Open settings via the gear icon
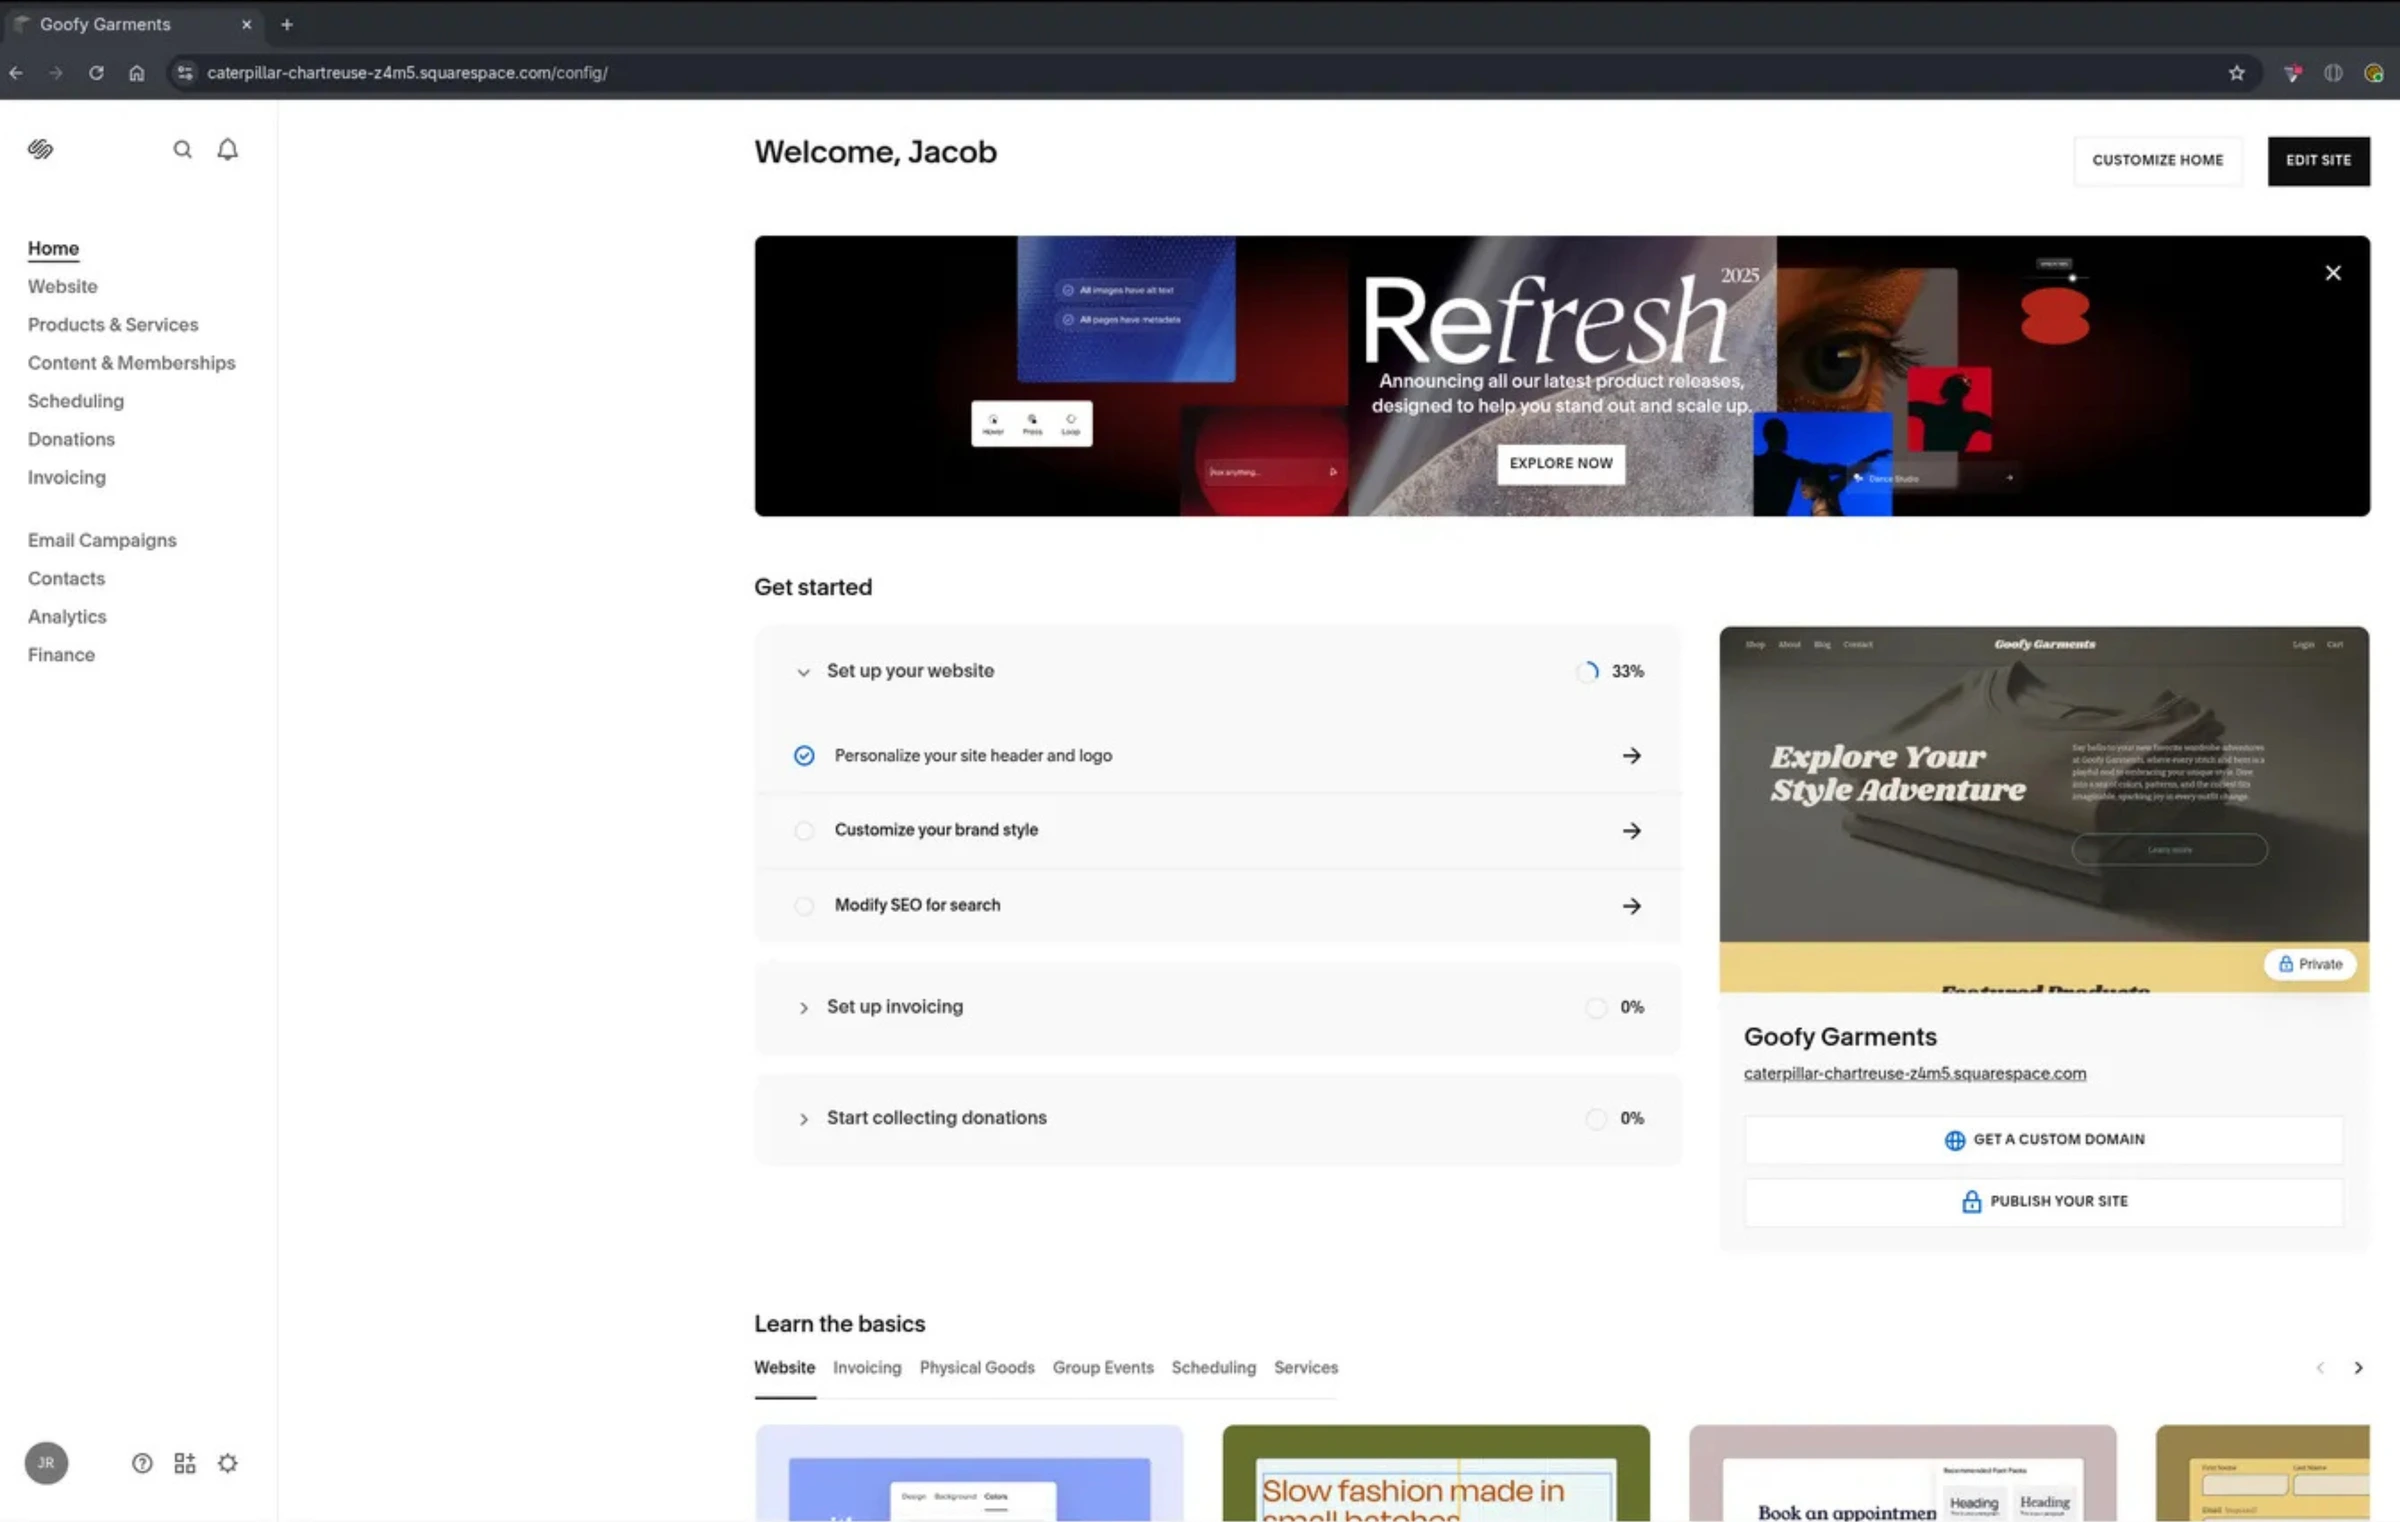Image resolution: width=2400 pixels, height=1522 pixels. click(227, 1462)
